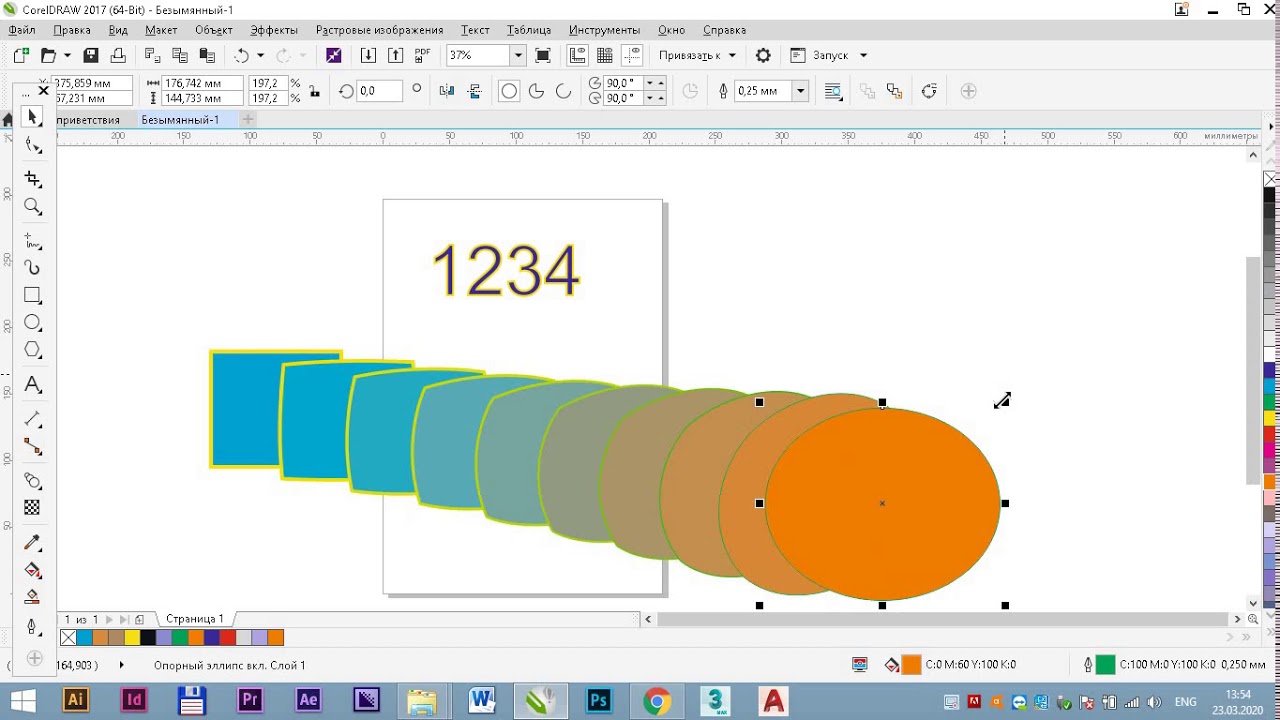Click Mirror vertically button
This screenshot has height=720, width=1280.
coord(474,91)
